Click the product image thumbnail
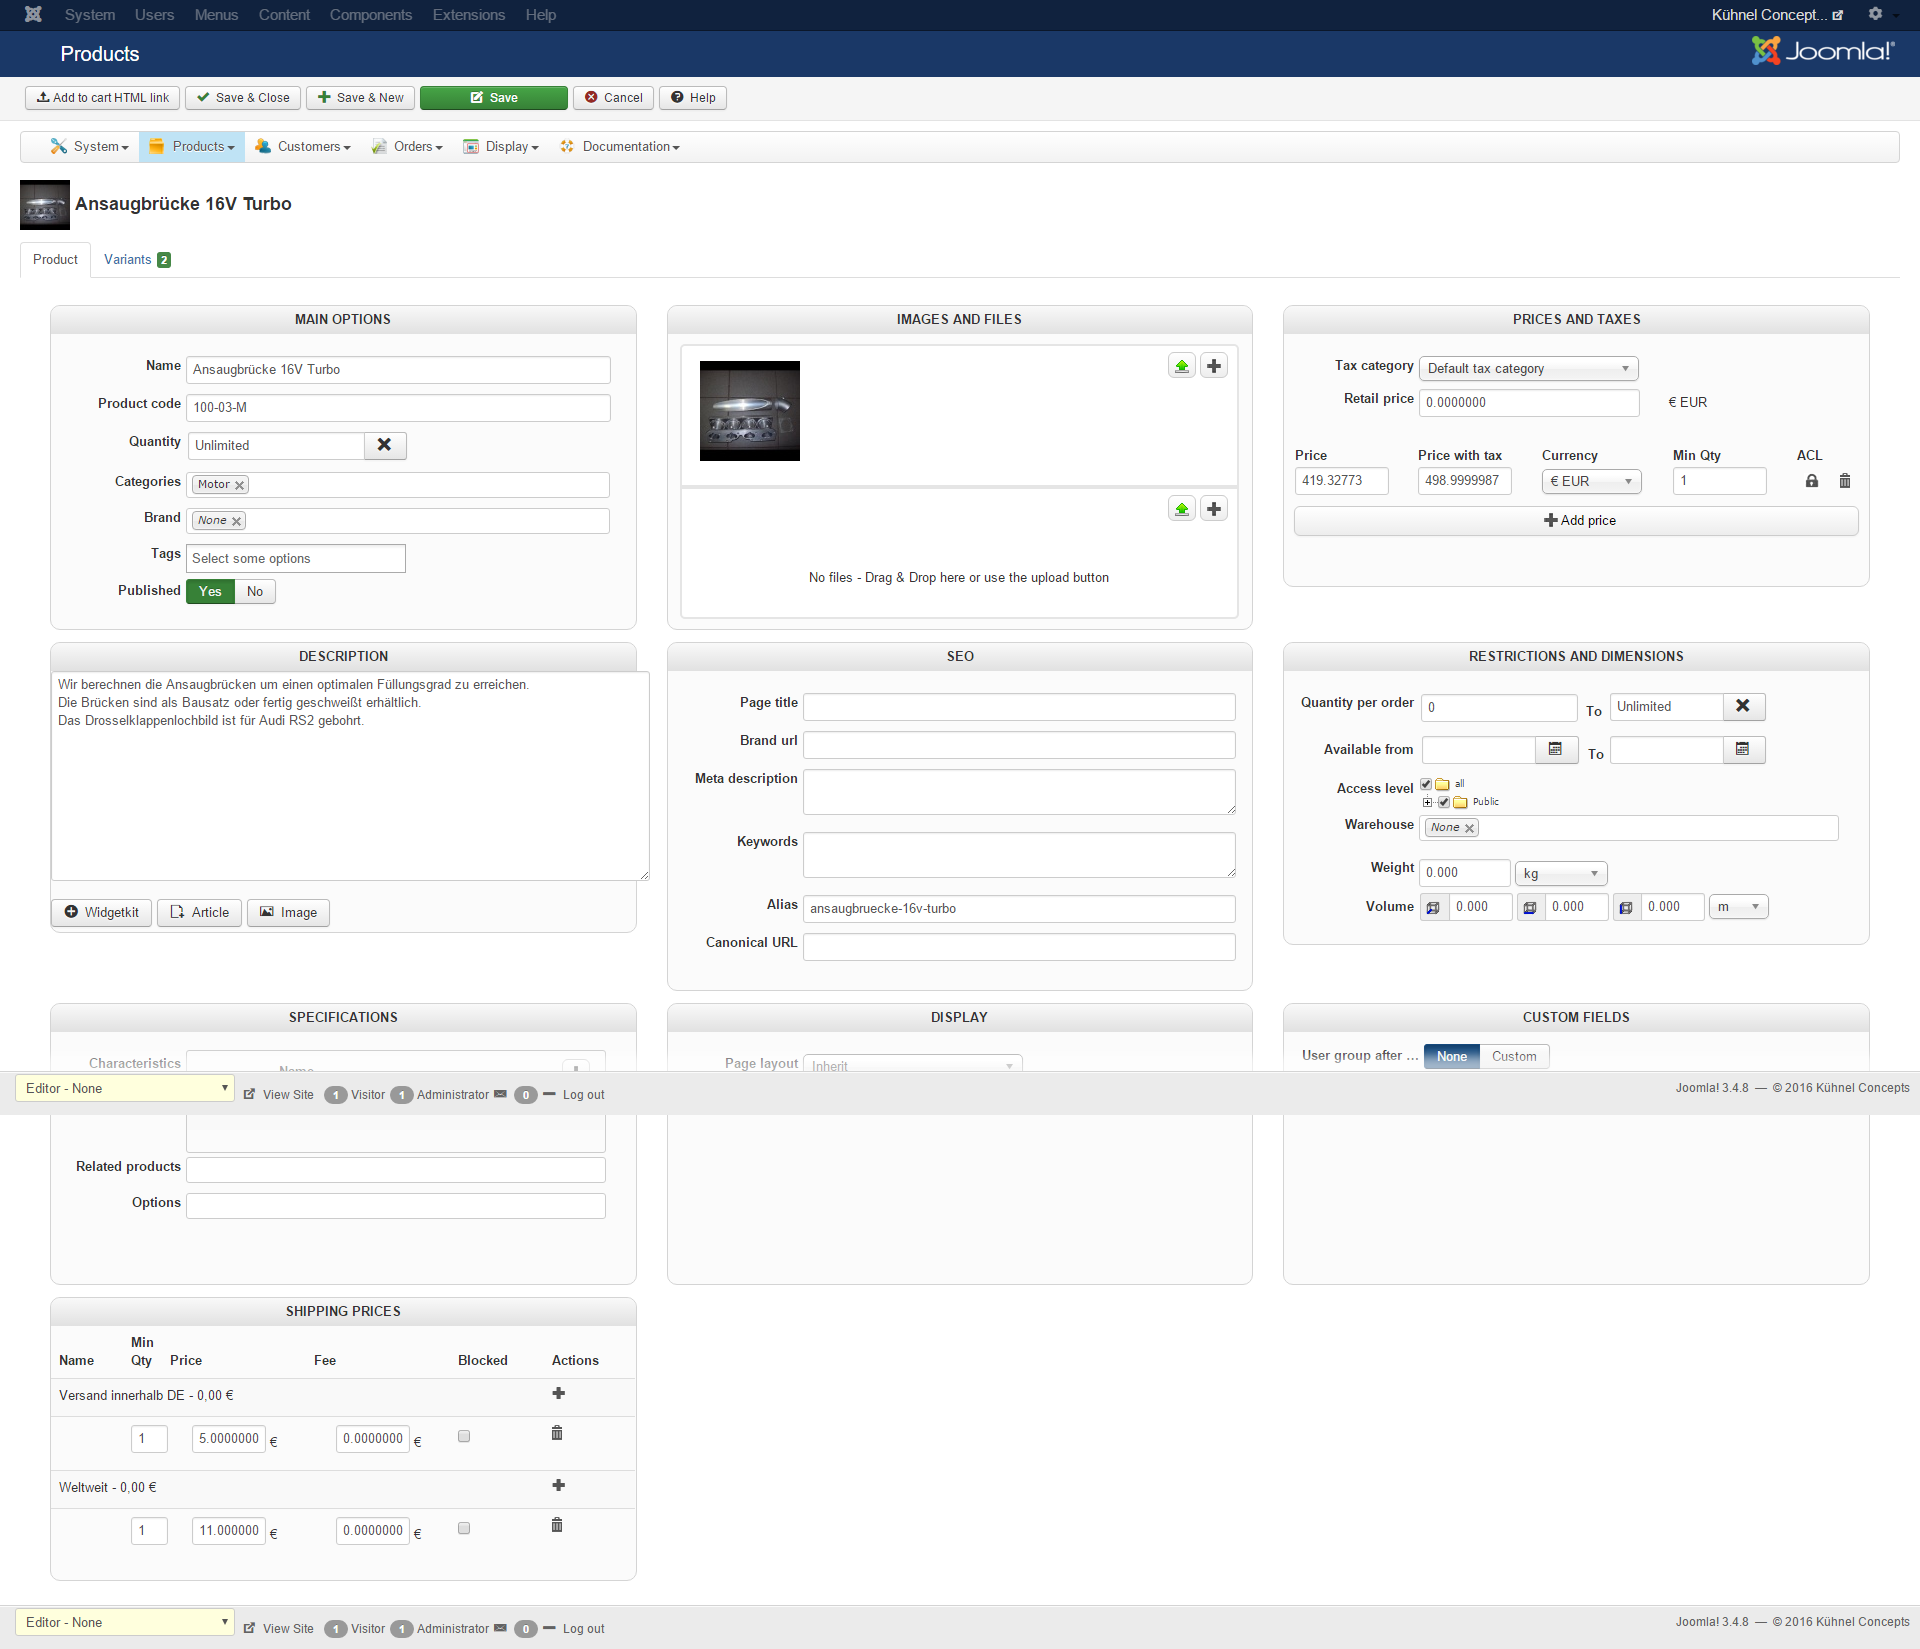This screenshot has width=1920, height=1649. coord(749,410)
